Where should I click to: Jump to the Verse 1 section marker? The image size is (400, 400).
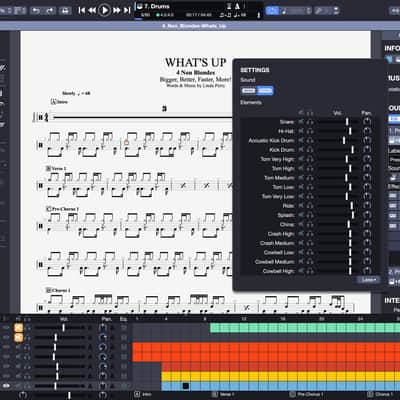point(223,394)
